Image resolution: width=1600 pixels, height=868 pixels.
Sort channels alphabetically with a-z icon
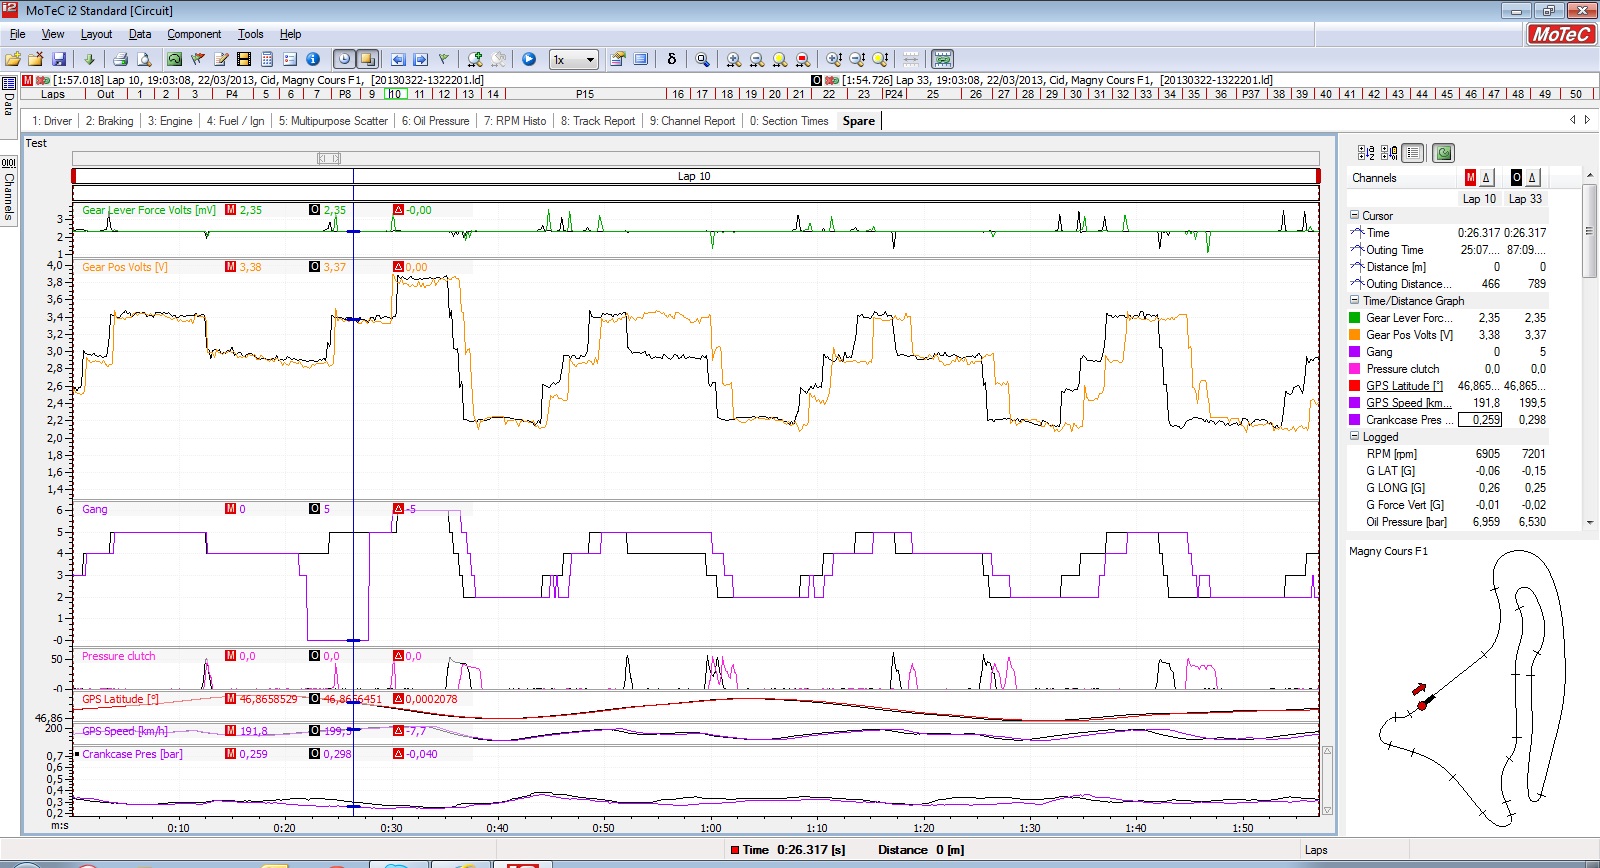(x=1366, y=153)
